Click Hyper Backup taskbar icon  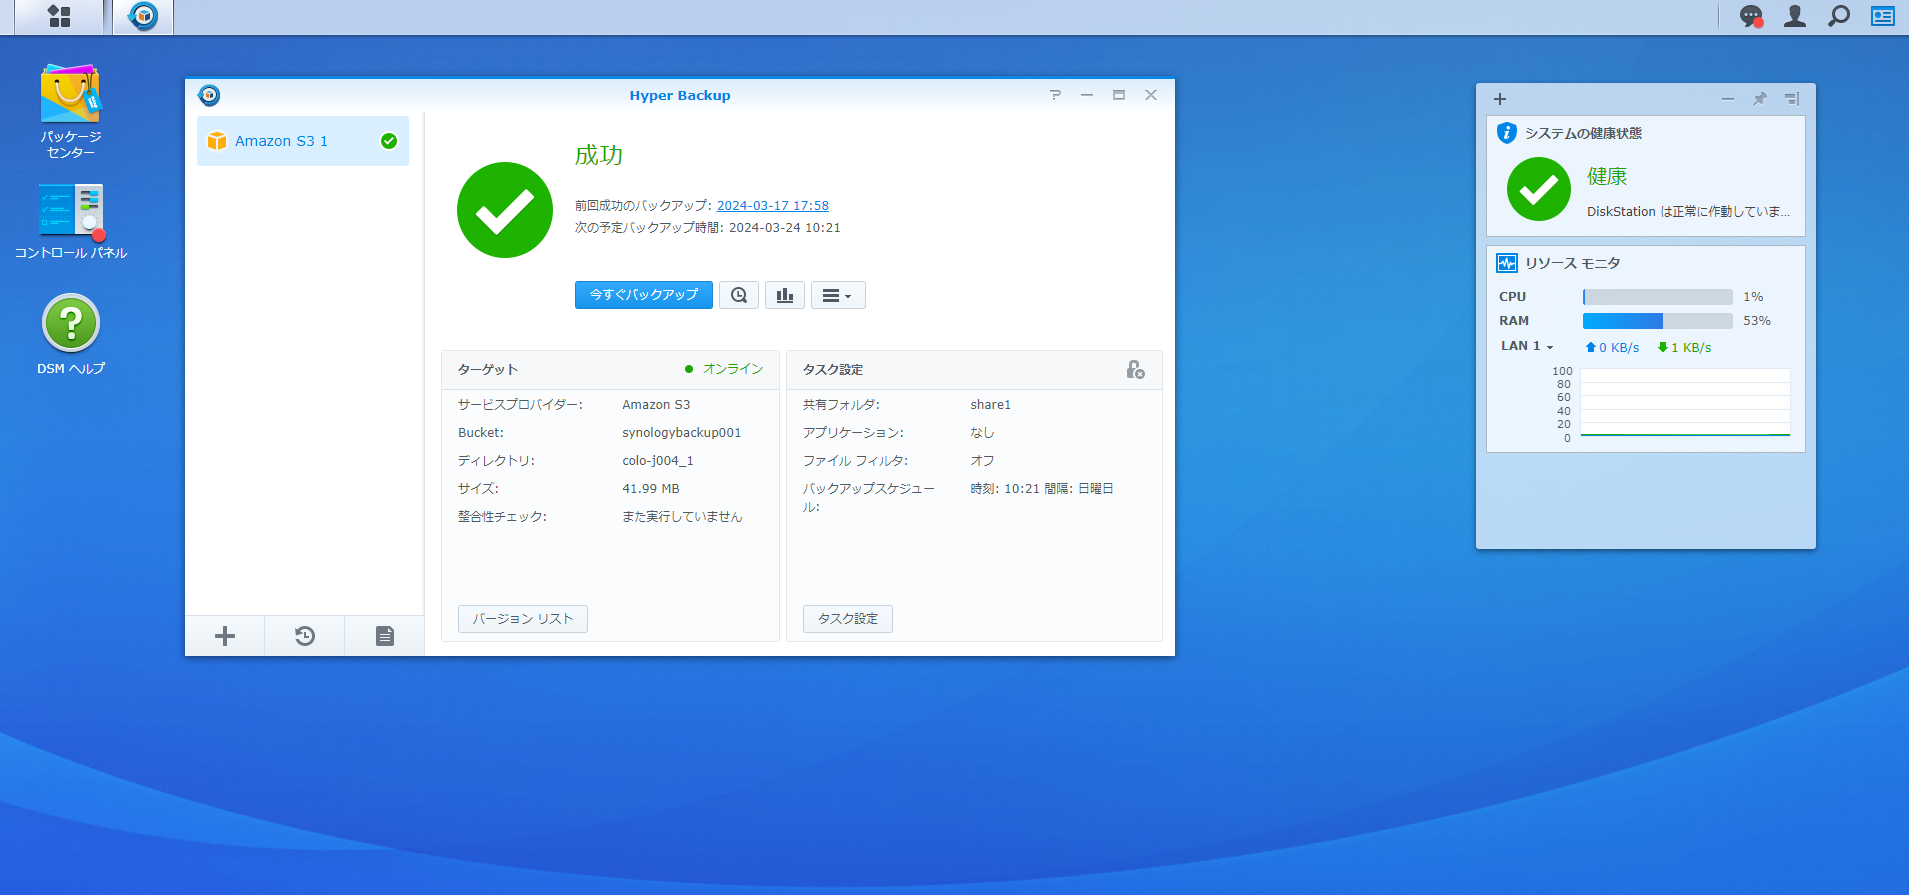click(x=143, y=17)
